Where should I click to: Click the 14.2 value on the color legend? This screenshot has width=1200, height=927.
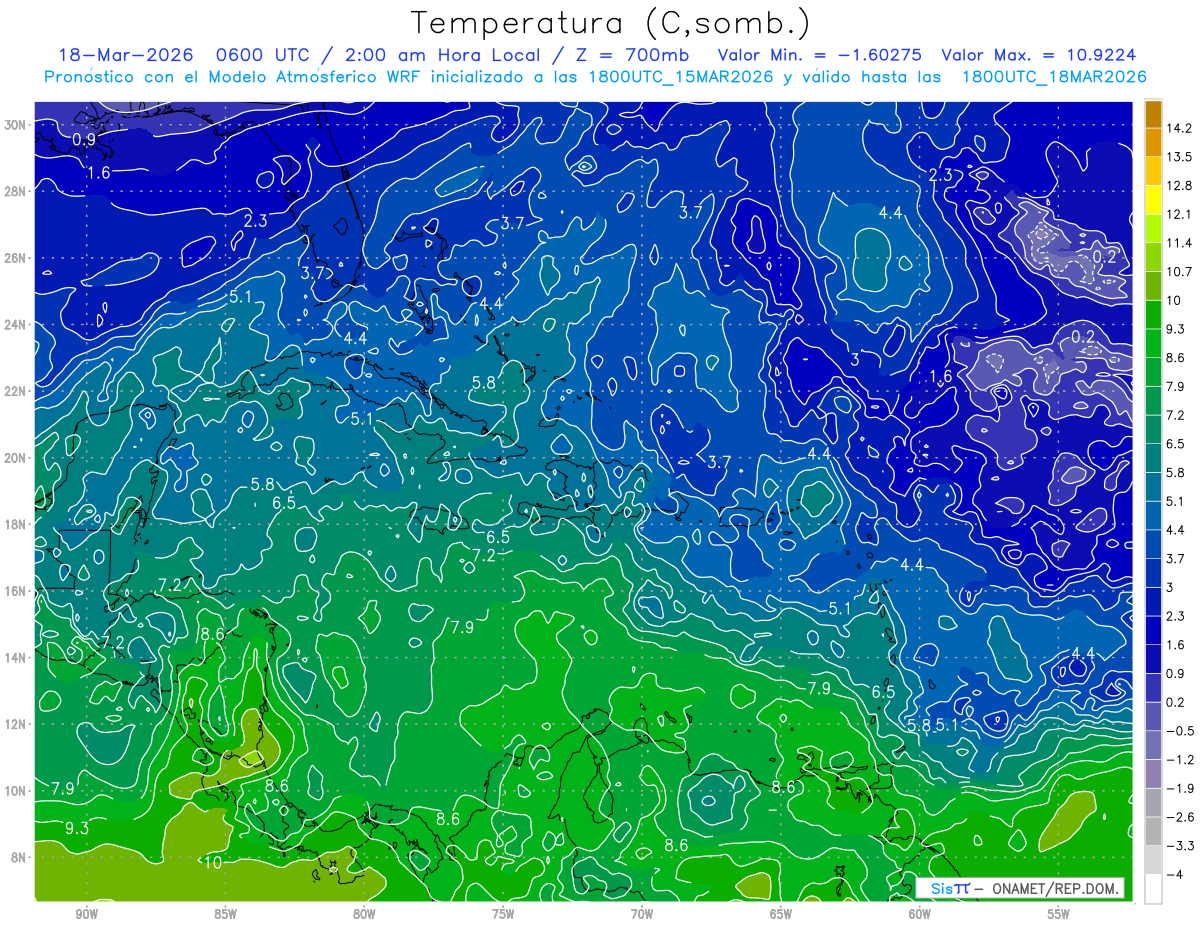click(x=1178, y=128)
